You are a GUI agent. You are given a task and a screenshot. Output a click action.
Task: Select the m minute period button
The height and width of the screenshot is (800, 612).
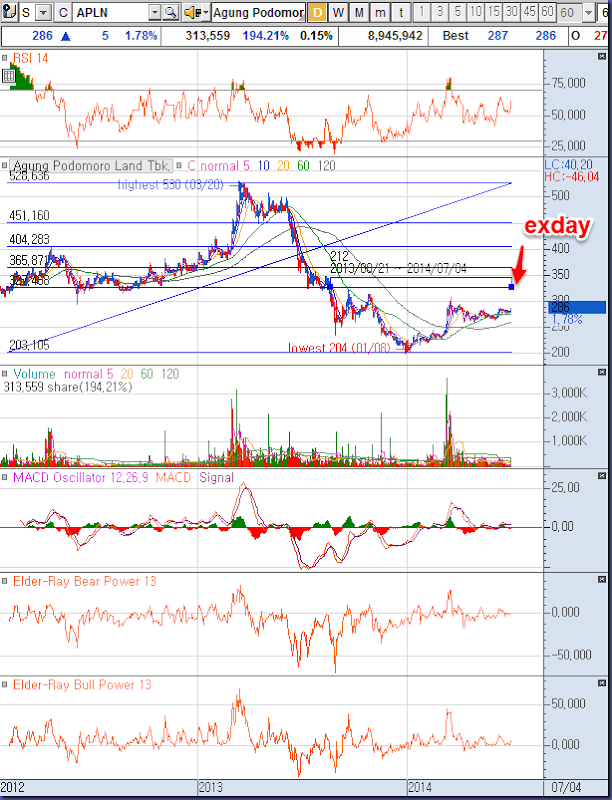tap(380, 13)
